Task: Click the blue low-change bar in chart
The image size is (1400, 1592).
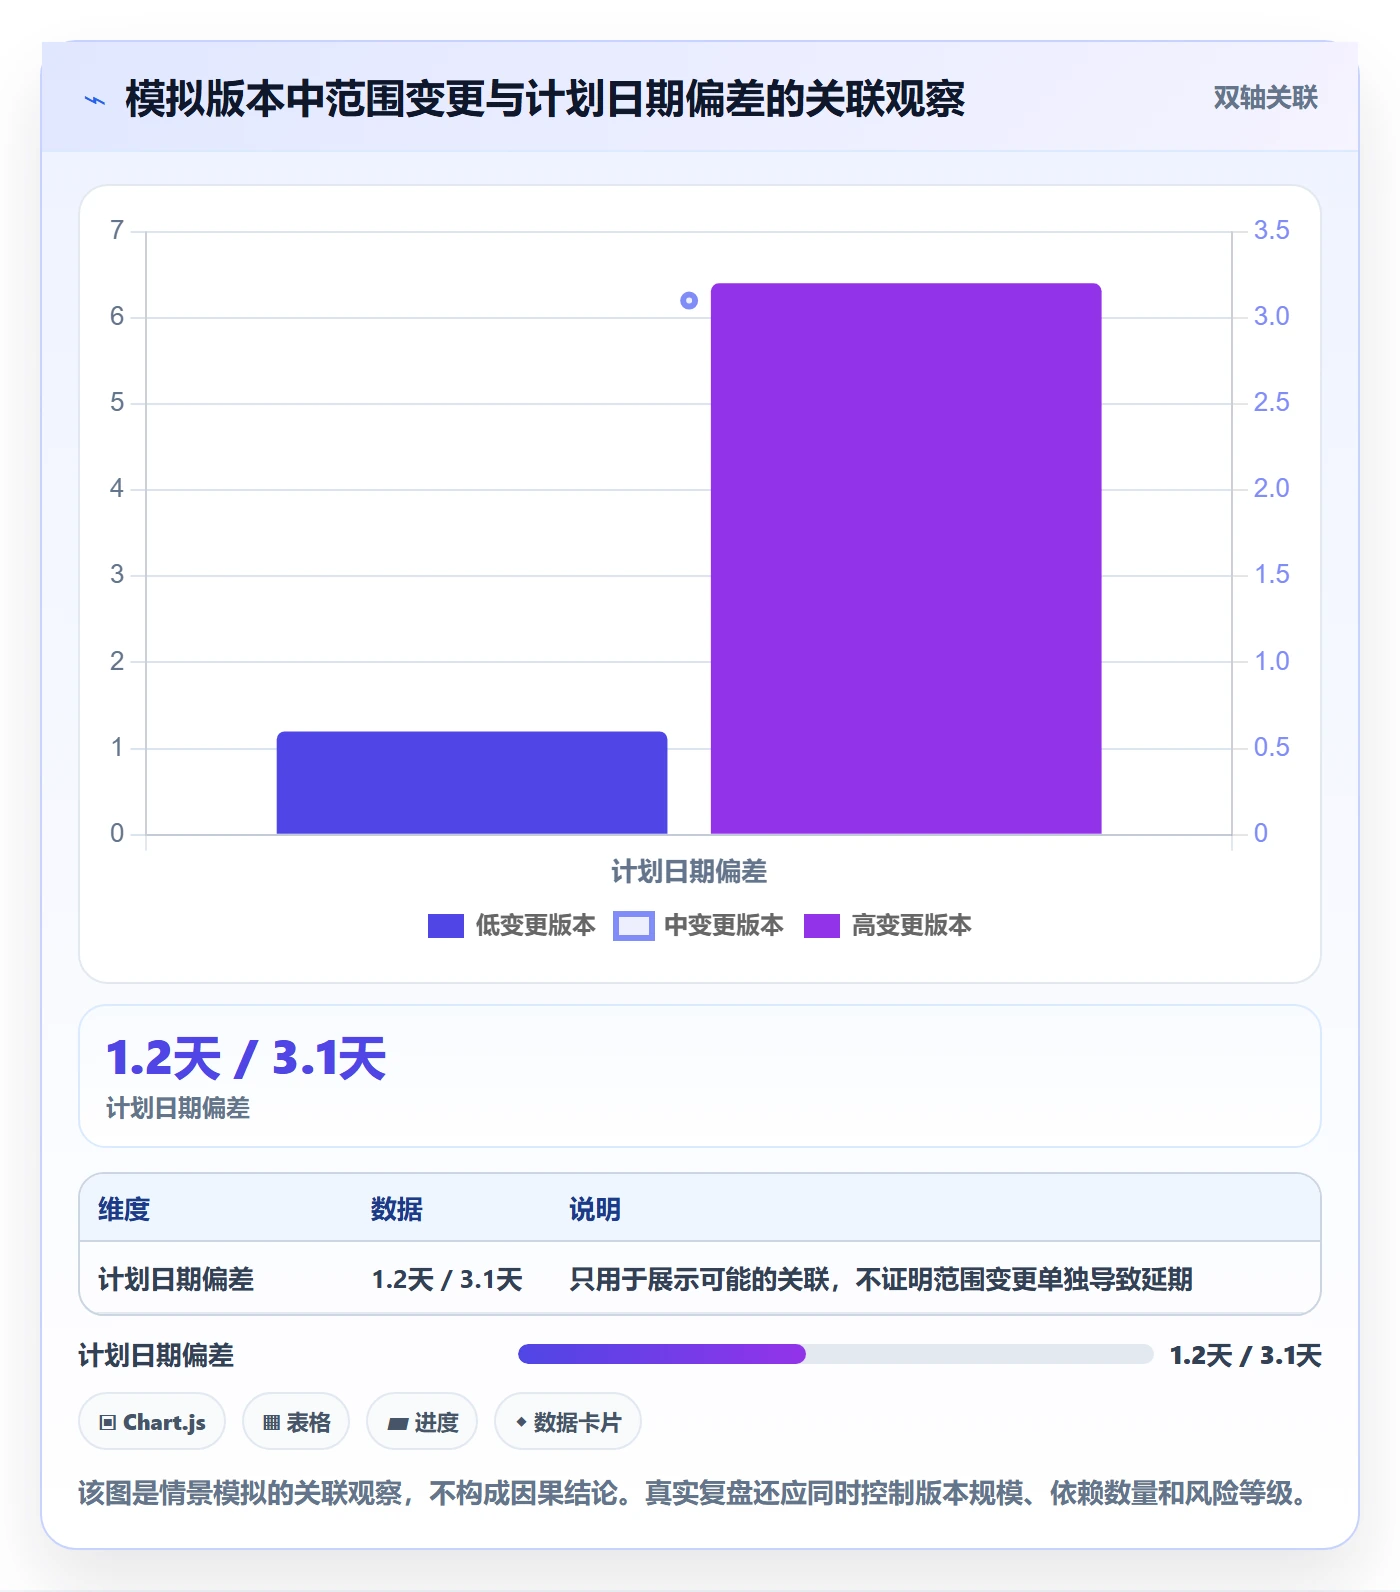Action: pos(472,783)
